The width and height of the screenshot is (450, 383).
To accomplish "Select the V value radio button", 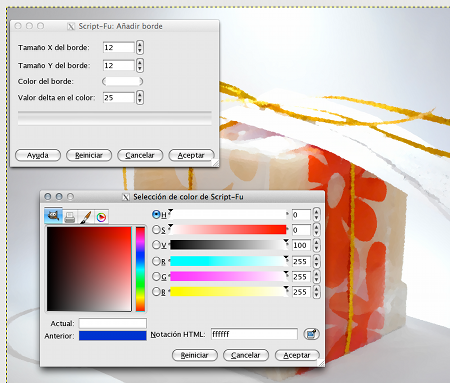I will tap(156, 245).
